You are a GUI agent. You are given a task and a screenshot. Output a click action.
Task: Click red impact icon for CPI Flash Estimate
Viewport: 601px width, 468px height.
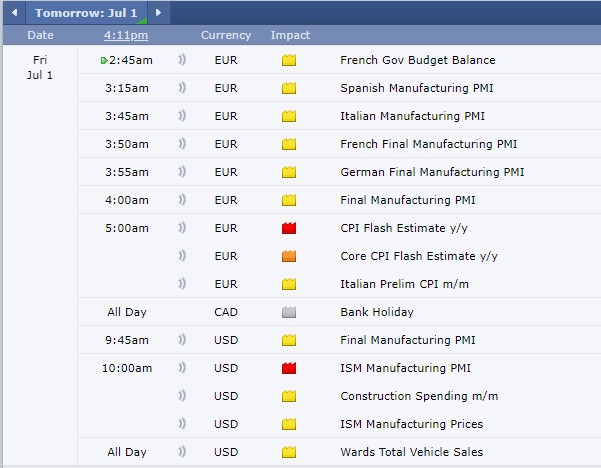(290, 228)
